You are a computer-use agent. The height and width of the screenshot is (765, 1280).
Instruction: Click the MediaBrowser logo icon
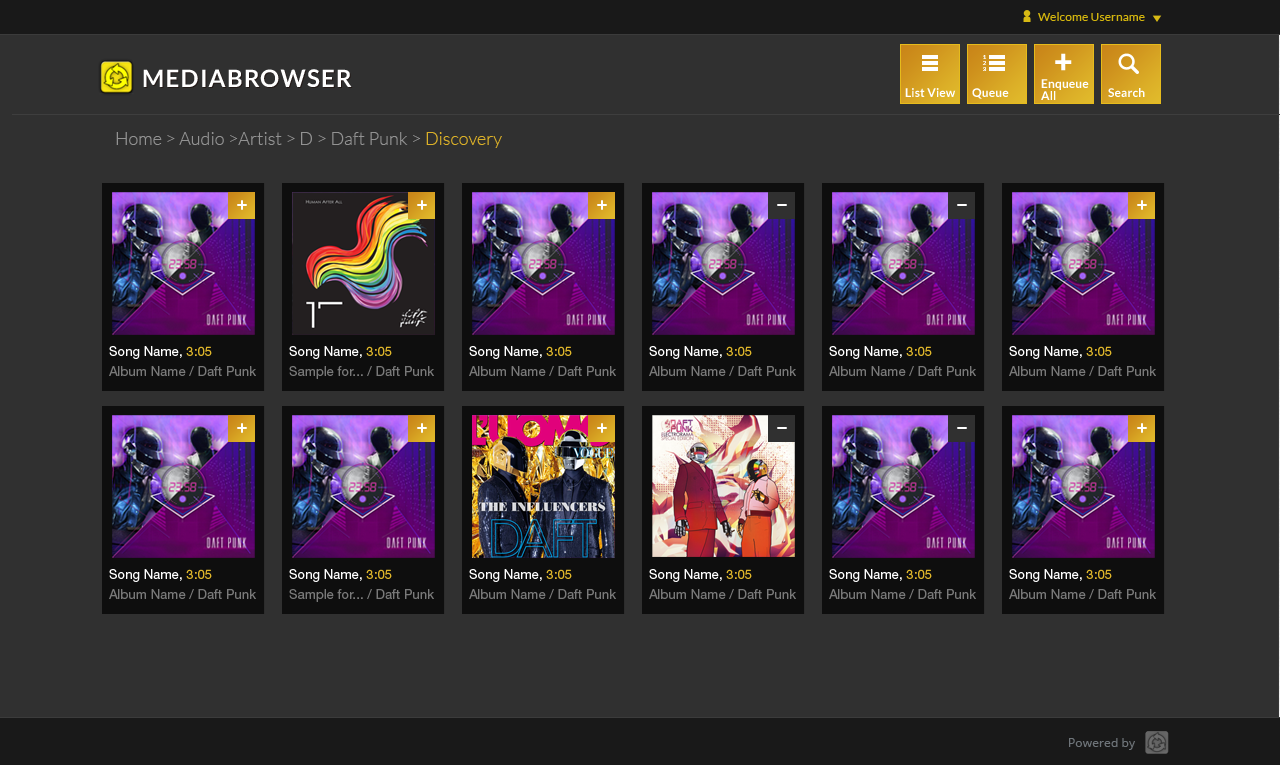point(116,78)
